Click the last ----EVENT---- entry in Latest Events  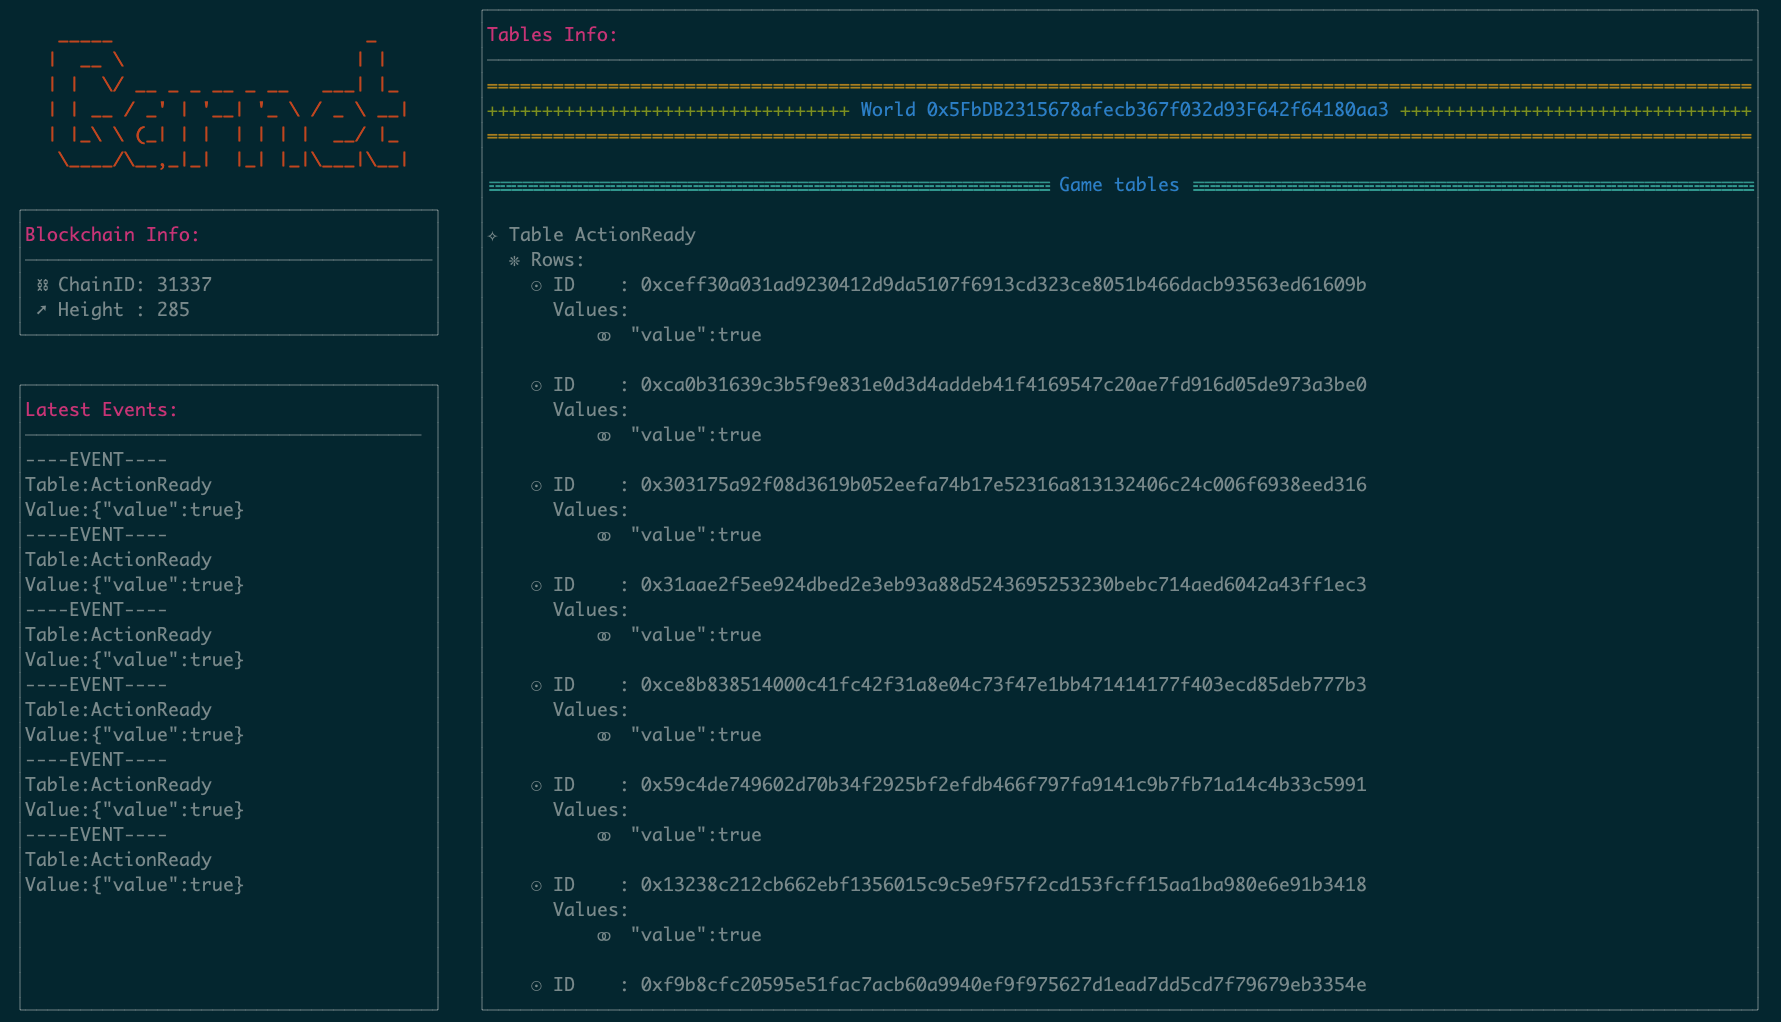tap(96, 835)
